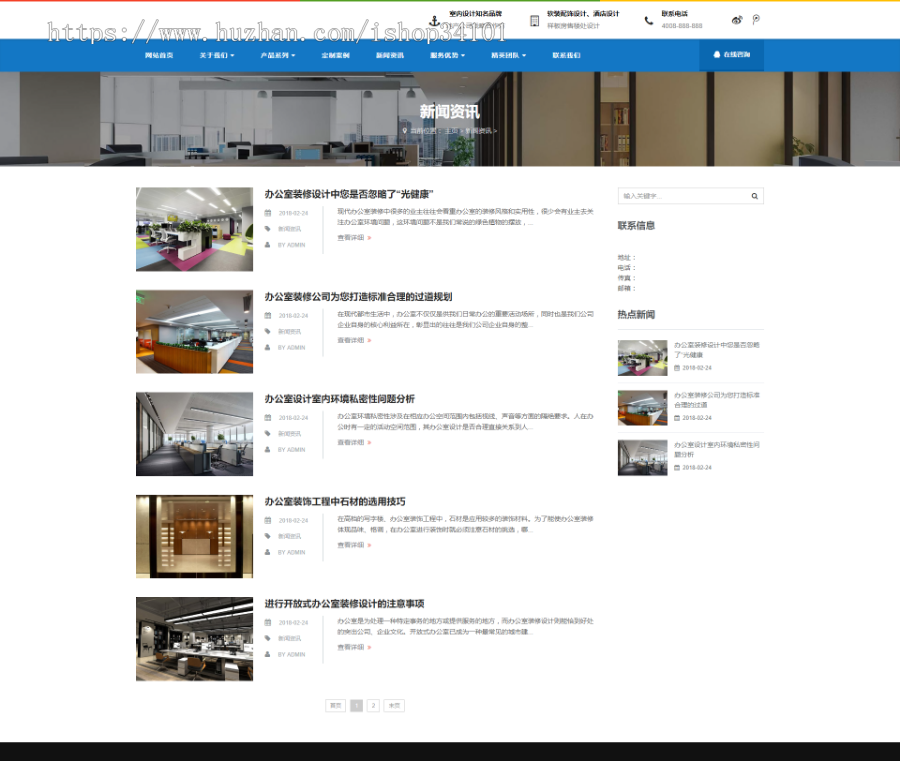Image resolution: width=900 pixels, height=761 pixels.
Task: Open third hot news sidebar thumbnail
Action: 642,458
